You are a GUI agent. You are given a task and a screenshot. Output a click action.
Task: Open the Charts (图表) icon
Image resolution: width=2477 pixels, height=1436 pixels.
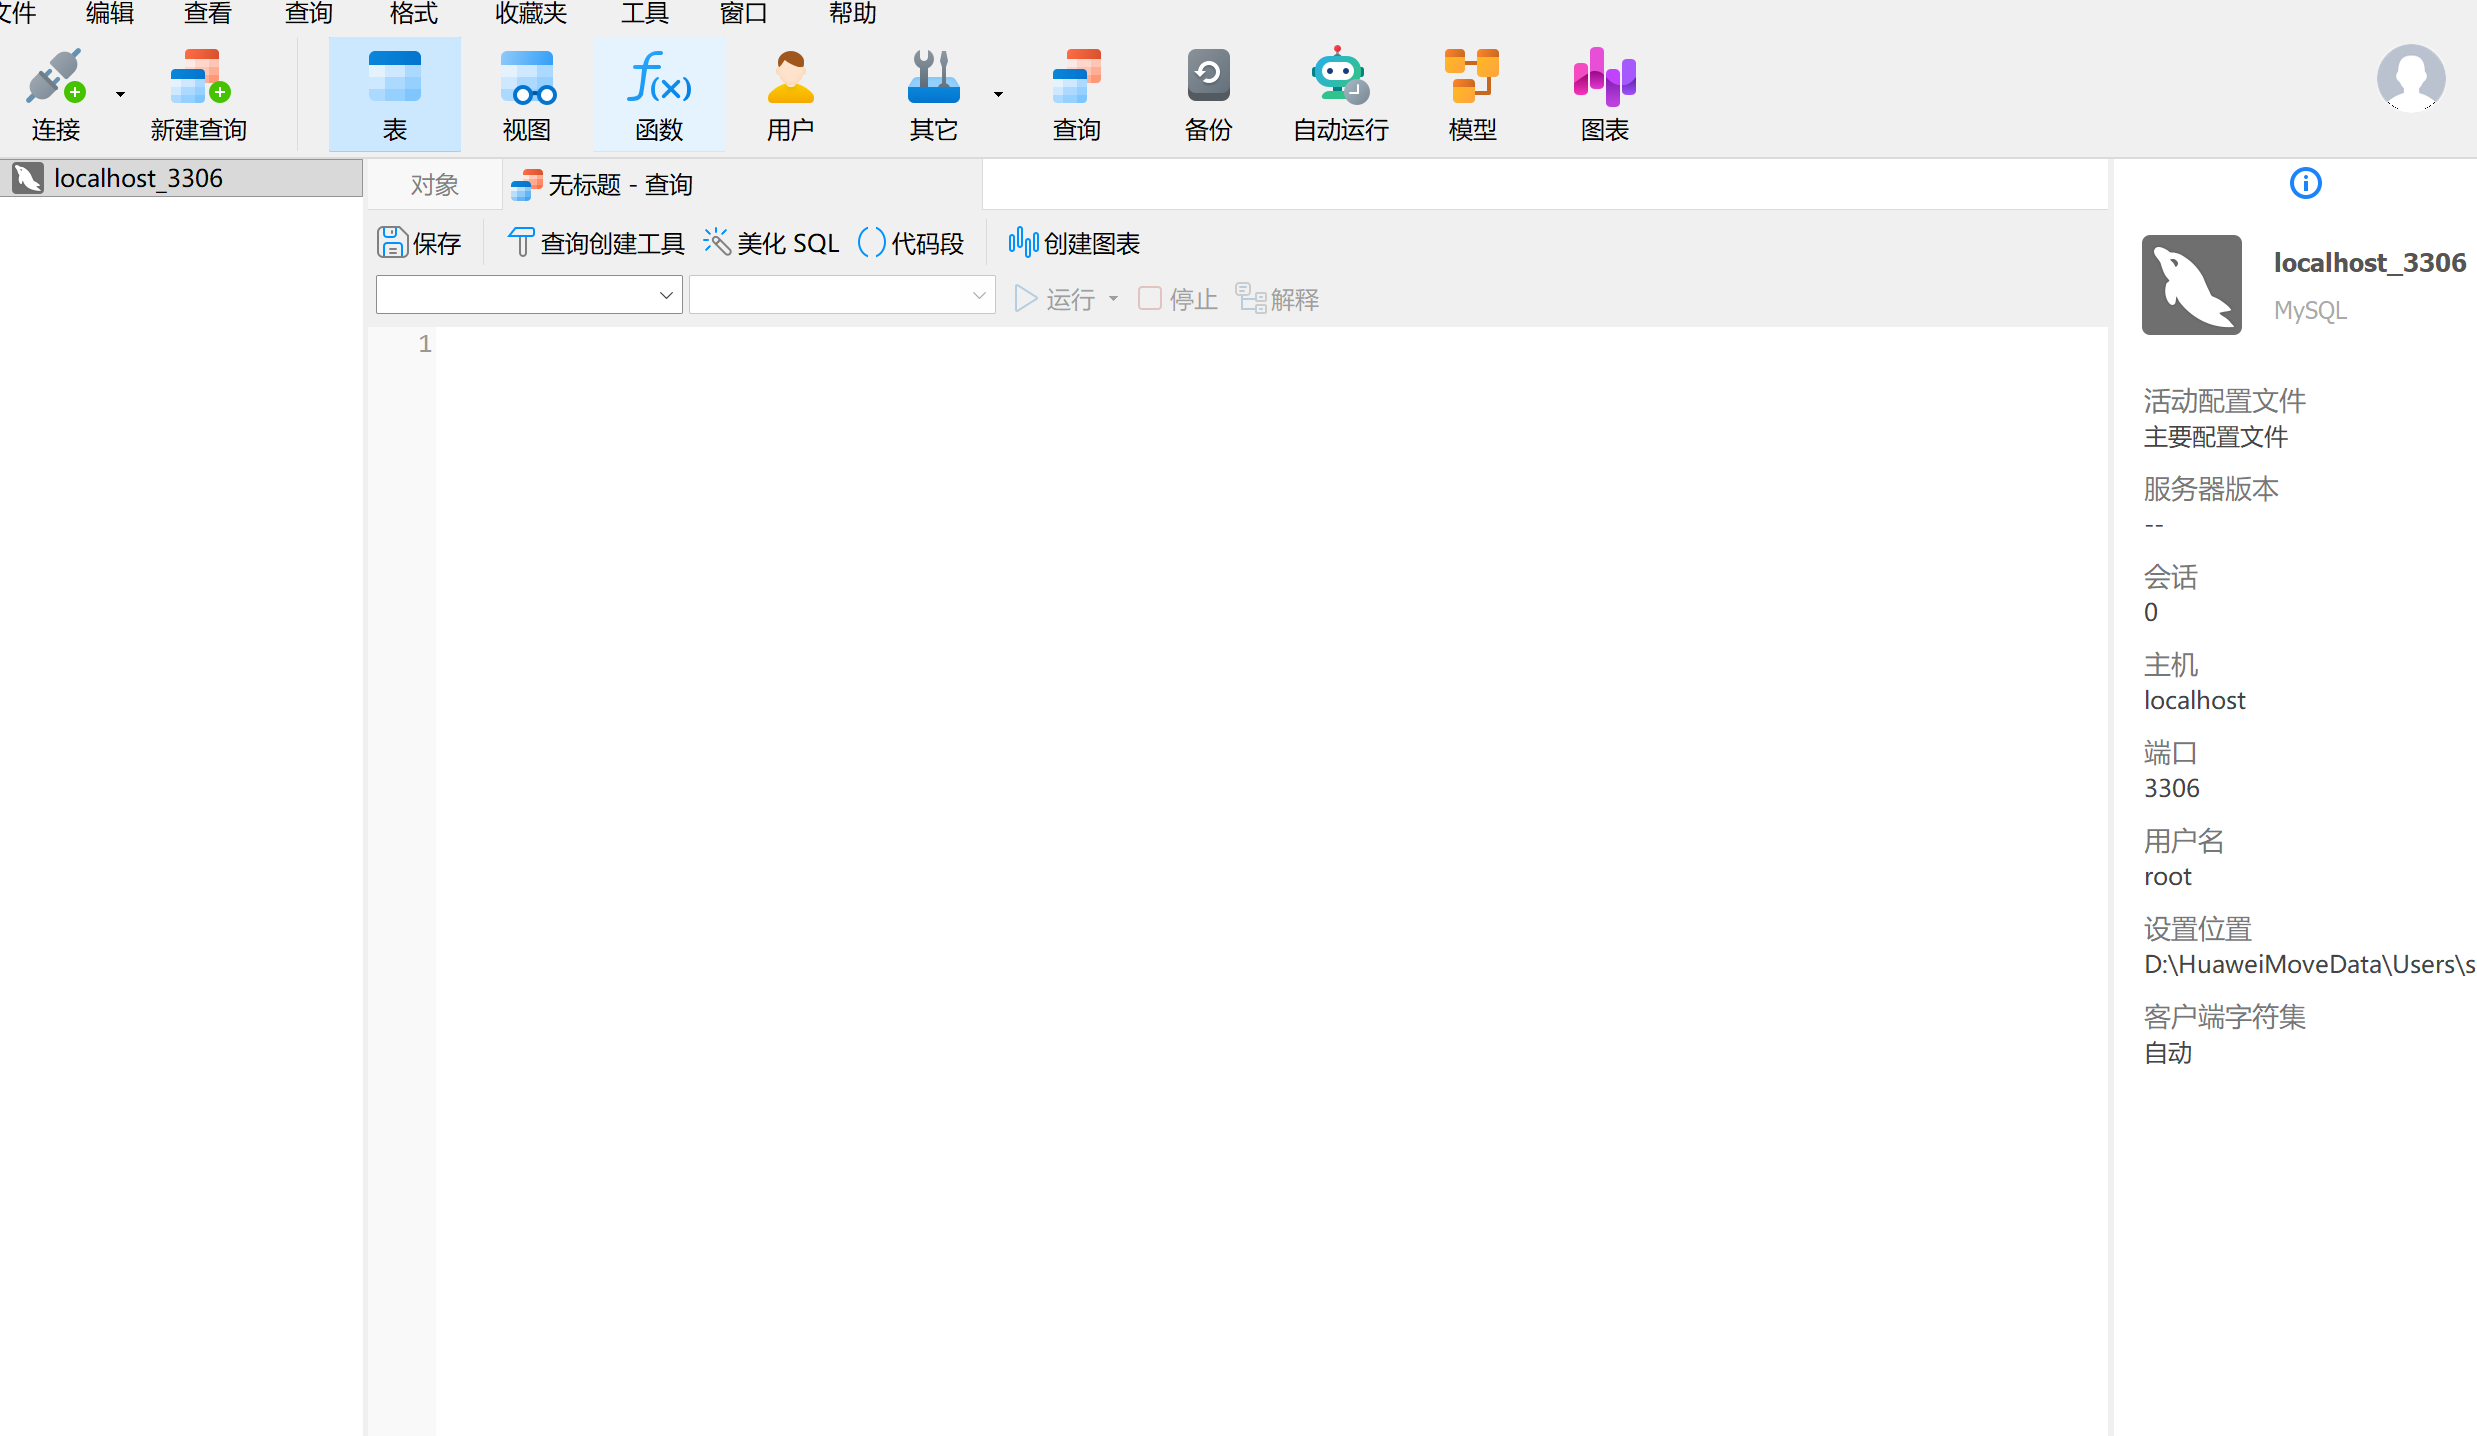[x=1604, y=95]
